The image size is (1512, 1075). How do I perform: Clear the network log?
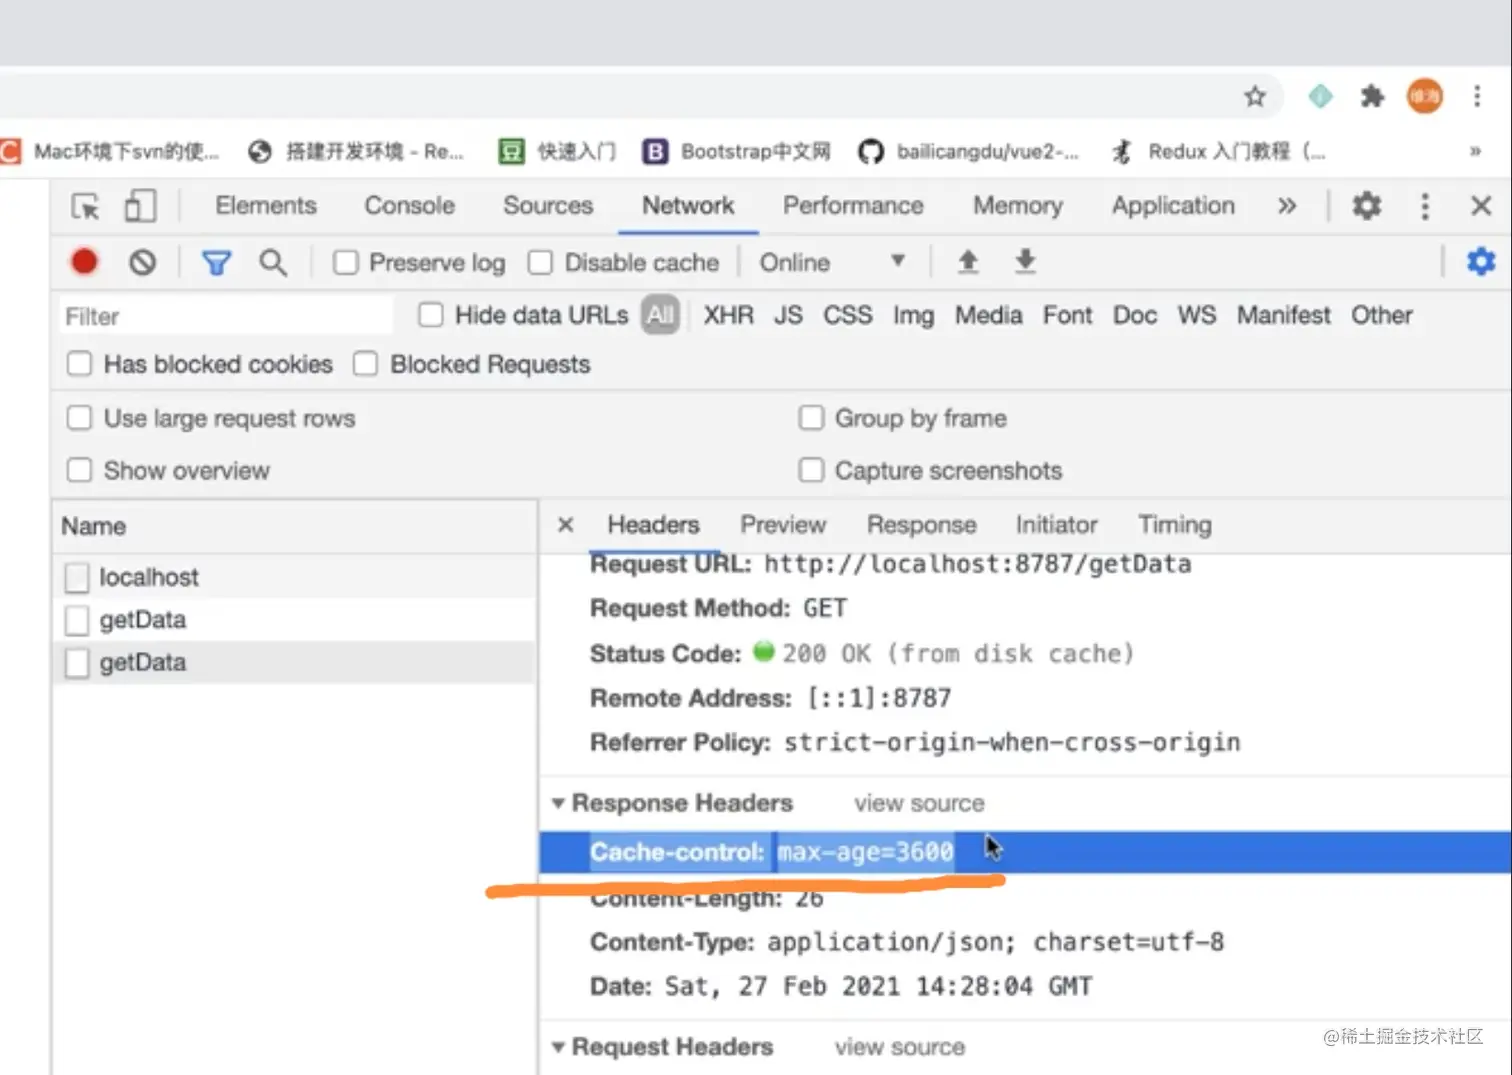(x=142, y=262)
